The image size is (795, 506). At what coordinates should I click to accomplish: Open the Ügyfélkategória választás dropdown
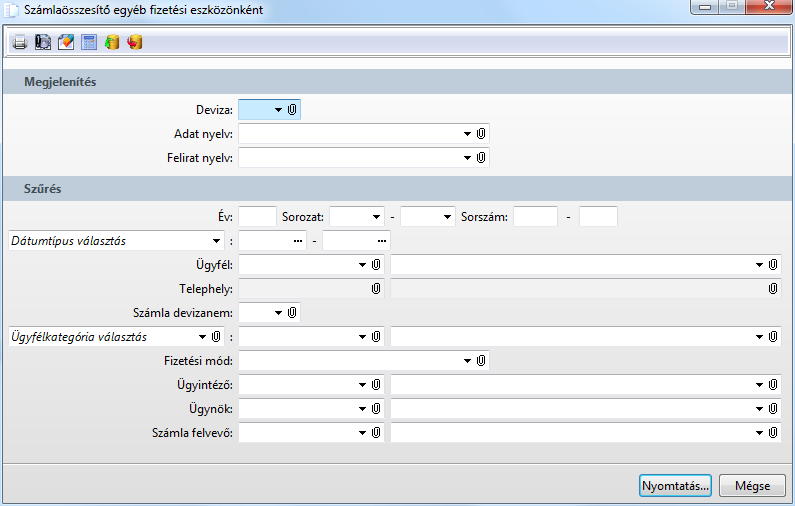coord(202,337)
